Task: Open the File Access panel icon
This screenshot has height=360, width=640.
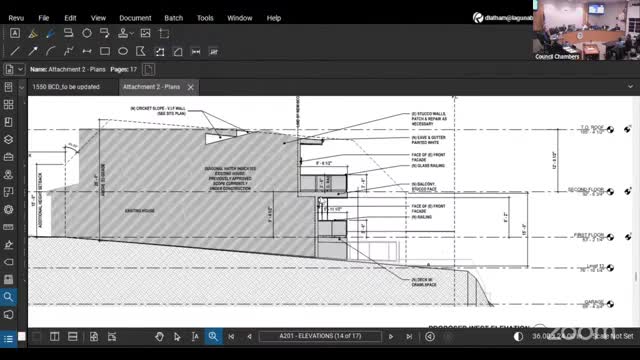Action: click(x=9, y=87)
